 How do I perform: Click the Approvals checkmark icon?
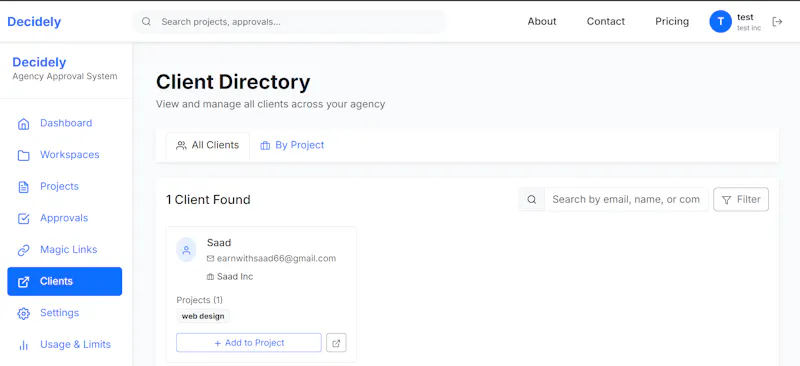coord(23,218)
